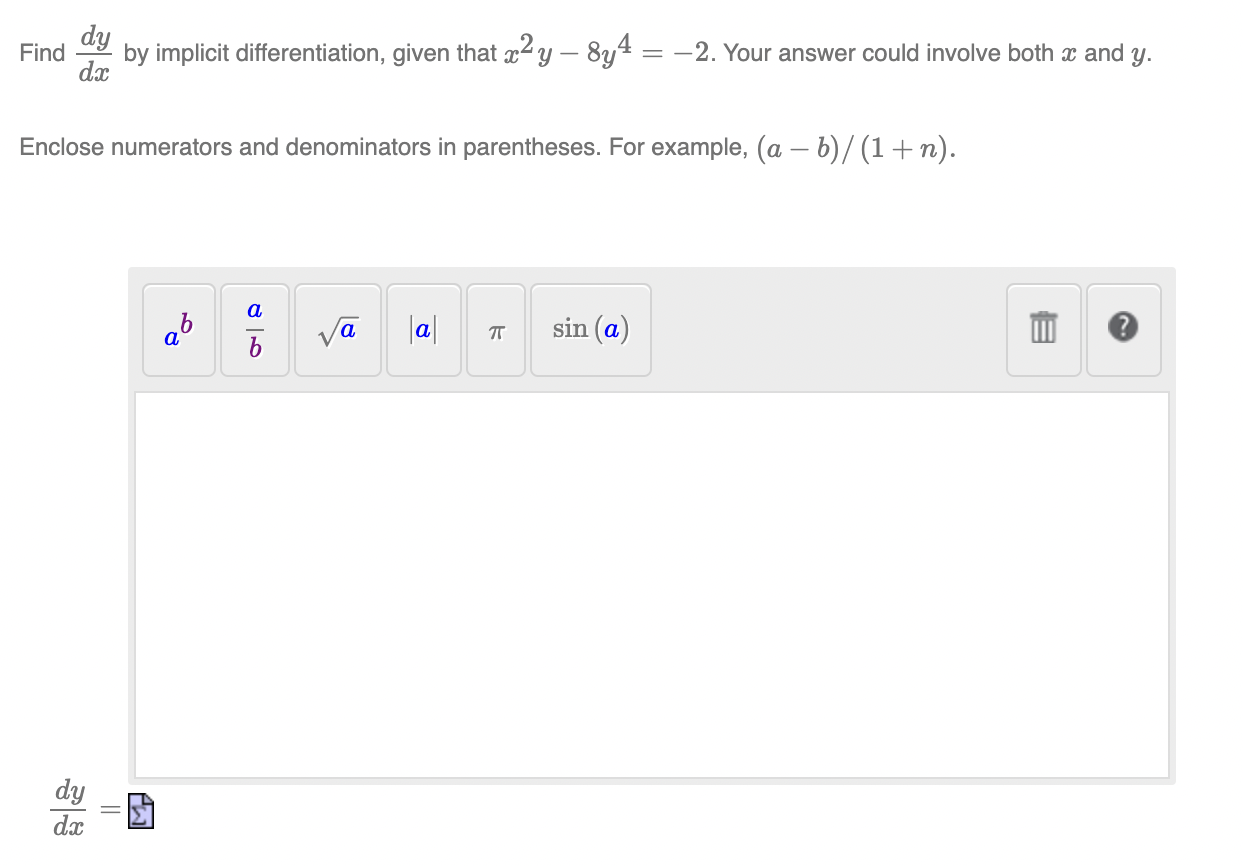
Task: Delete all entered work using the bin button
Action: coord(1043,330)
